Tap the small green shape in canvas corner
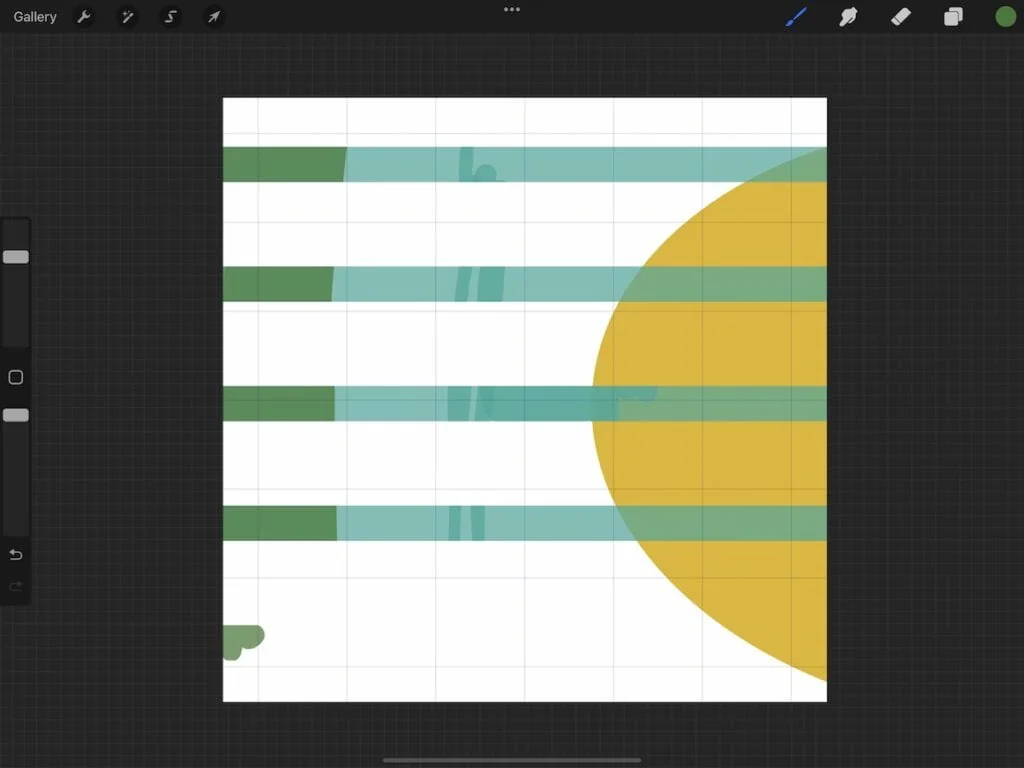The width and height of the screenshot is (1024, 768). [243, 642]
